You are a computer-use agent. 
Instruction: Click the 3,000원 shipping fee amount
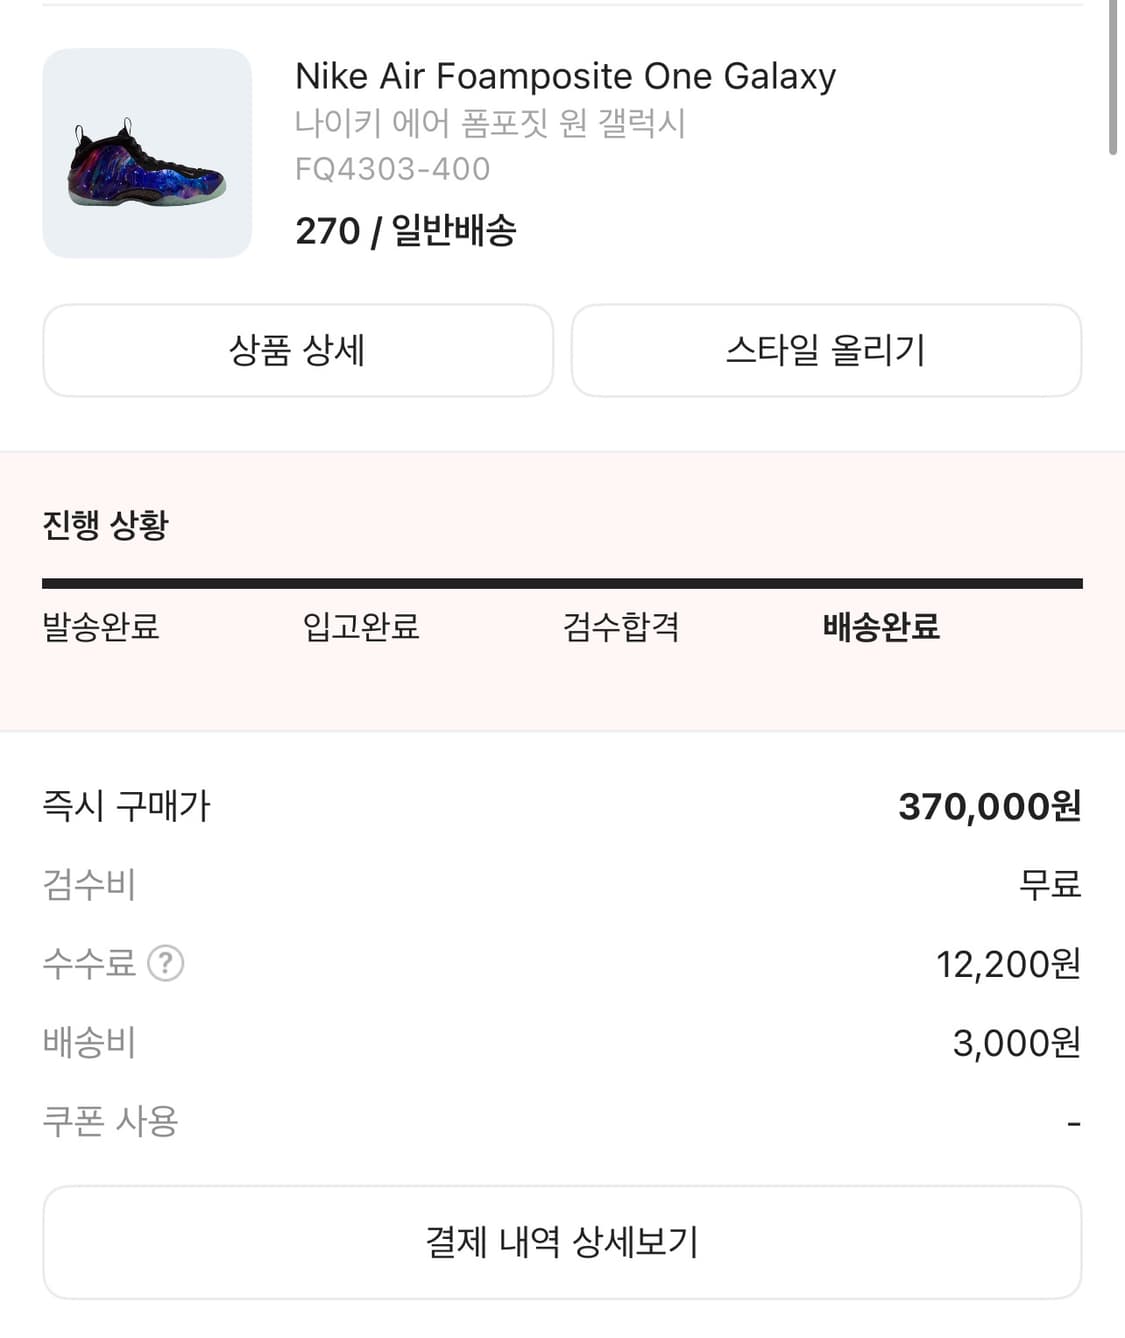point(1016,1043)
